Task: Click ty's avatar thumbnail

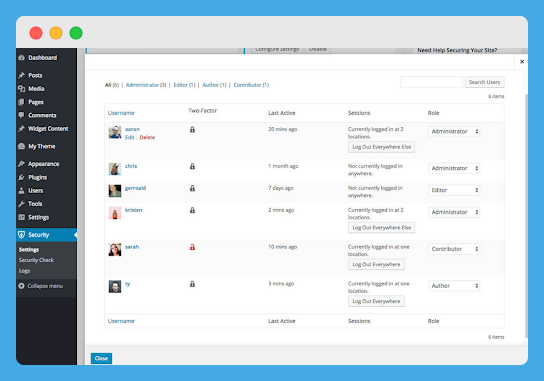Action: point(115,287)
